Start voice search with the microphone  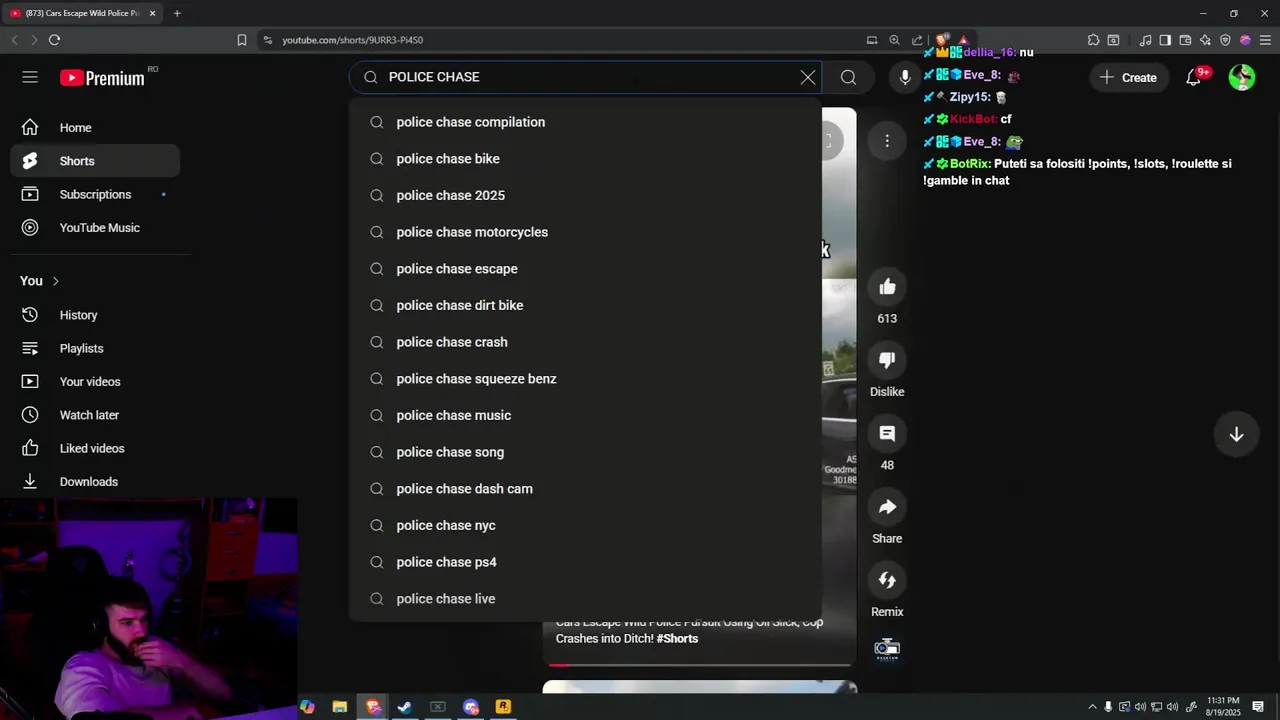(x=905, y=77)
